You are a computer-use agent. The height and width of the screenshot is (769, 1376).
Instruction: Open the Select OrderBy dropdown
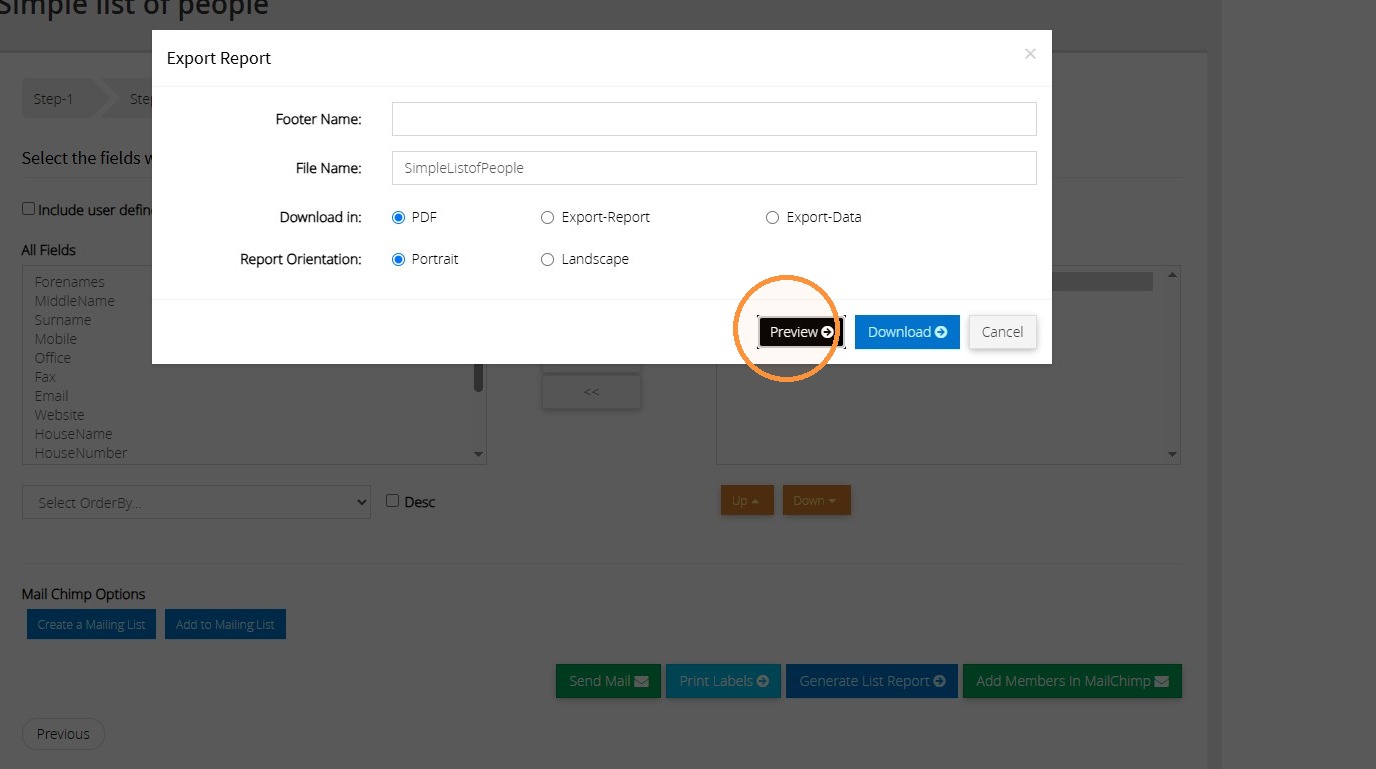(x=196, y=502)
